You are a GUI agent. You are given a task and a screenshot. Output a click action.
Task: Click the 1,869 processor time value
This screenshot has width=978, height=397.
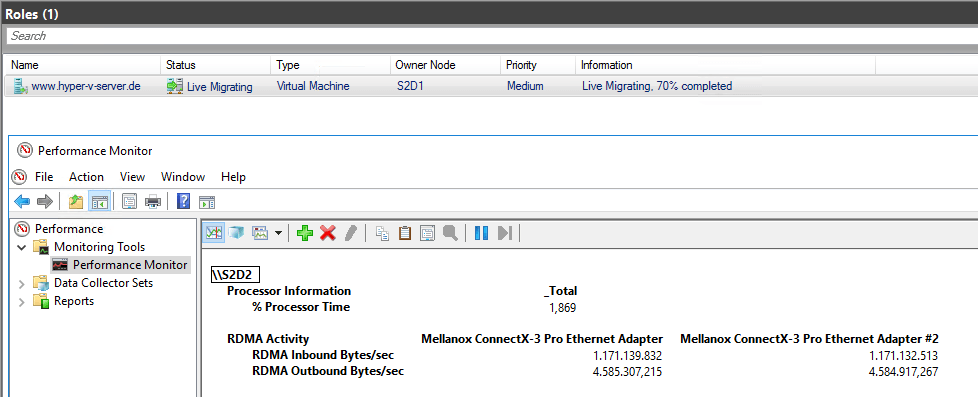[562, 307]
